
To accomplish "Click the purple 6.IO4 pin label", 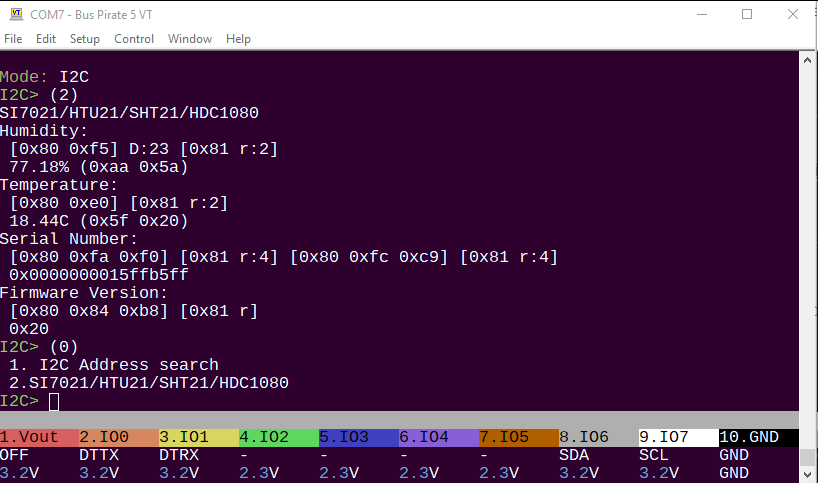I will tap(439, 437).
